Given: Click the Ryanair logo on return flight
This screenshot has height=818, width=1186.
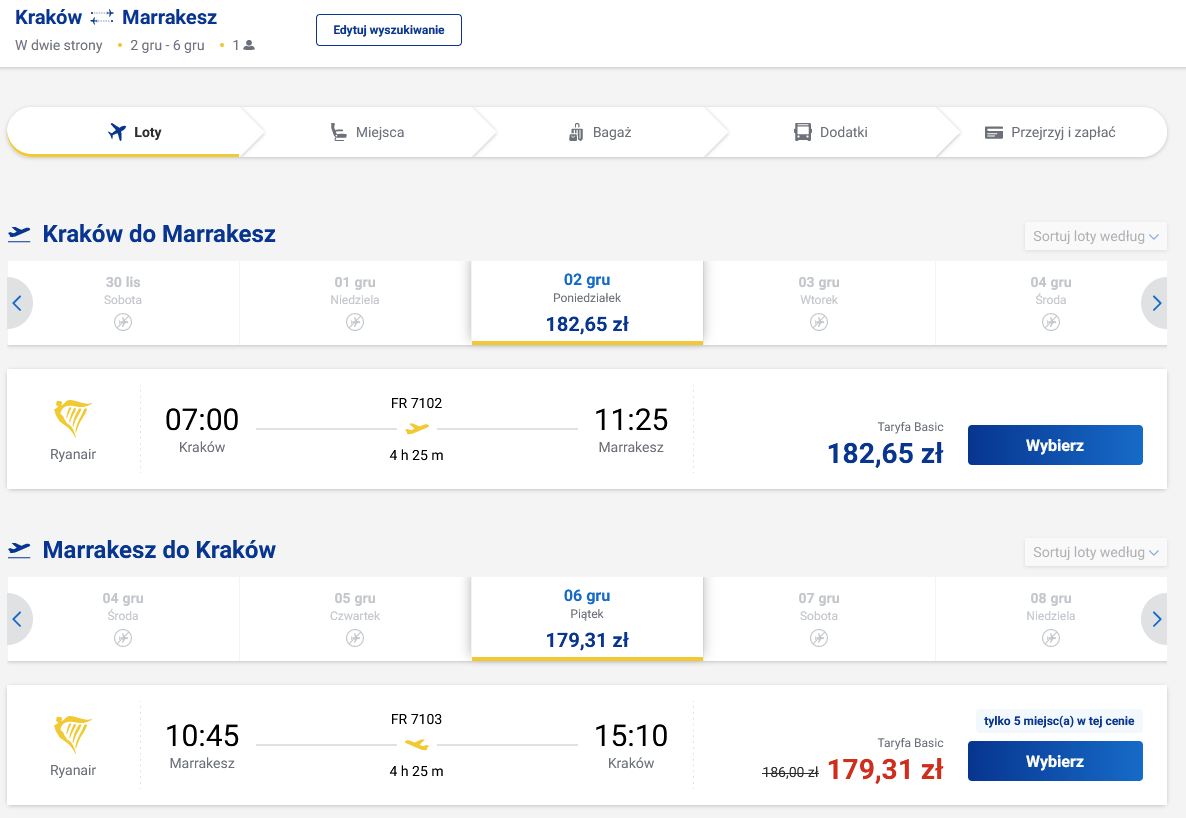Looking at the screenshot, I should [x=72, y=735].
